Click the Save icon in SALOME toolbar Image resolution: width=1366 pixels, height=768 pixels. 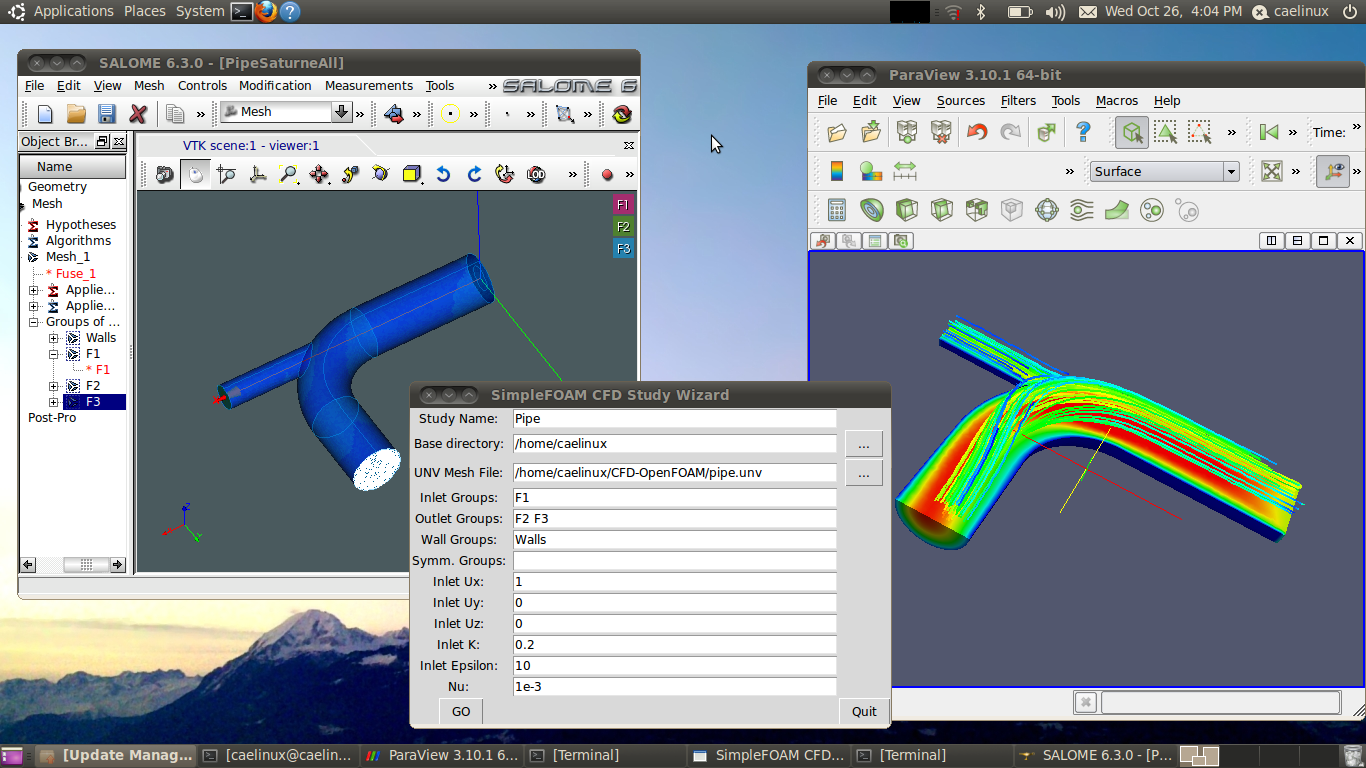pyautogui.click(x=107, y=114)
